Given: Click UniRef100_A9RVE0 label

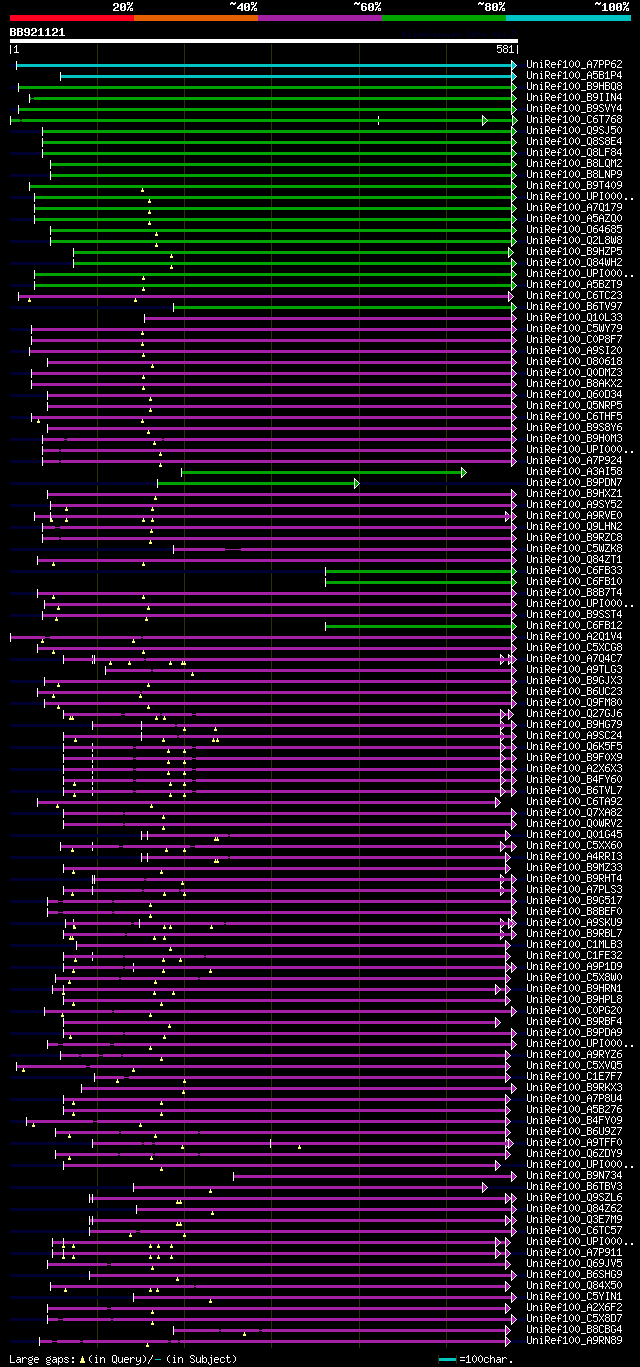Looking at the screenshot, I should click(573, 516).
